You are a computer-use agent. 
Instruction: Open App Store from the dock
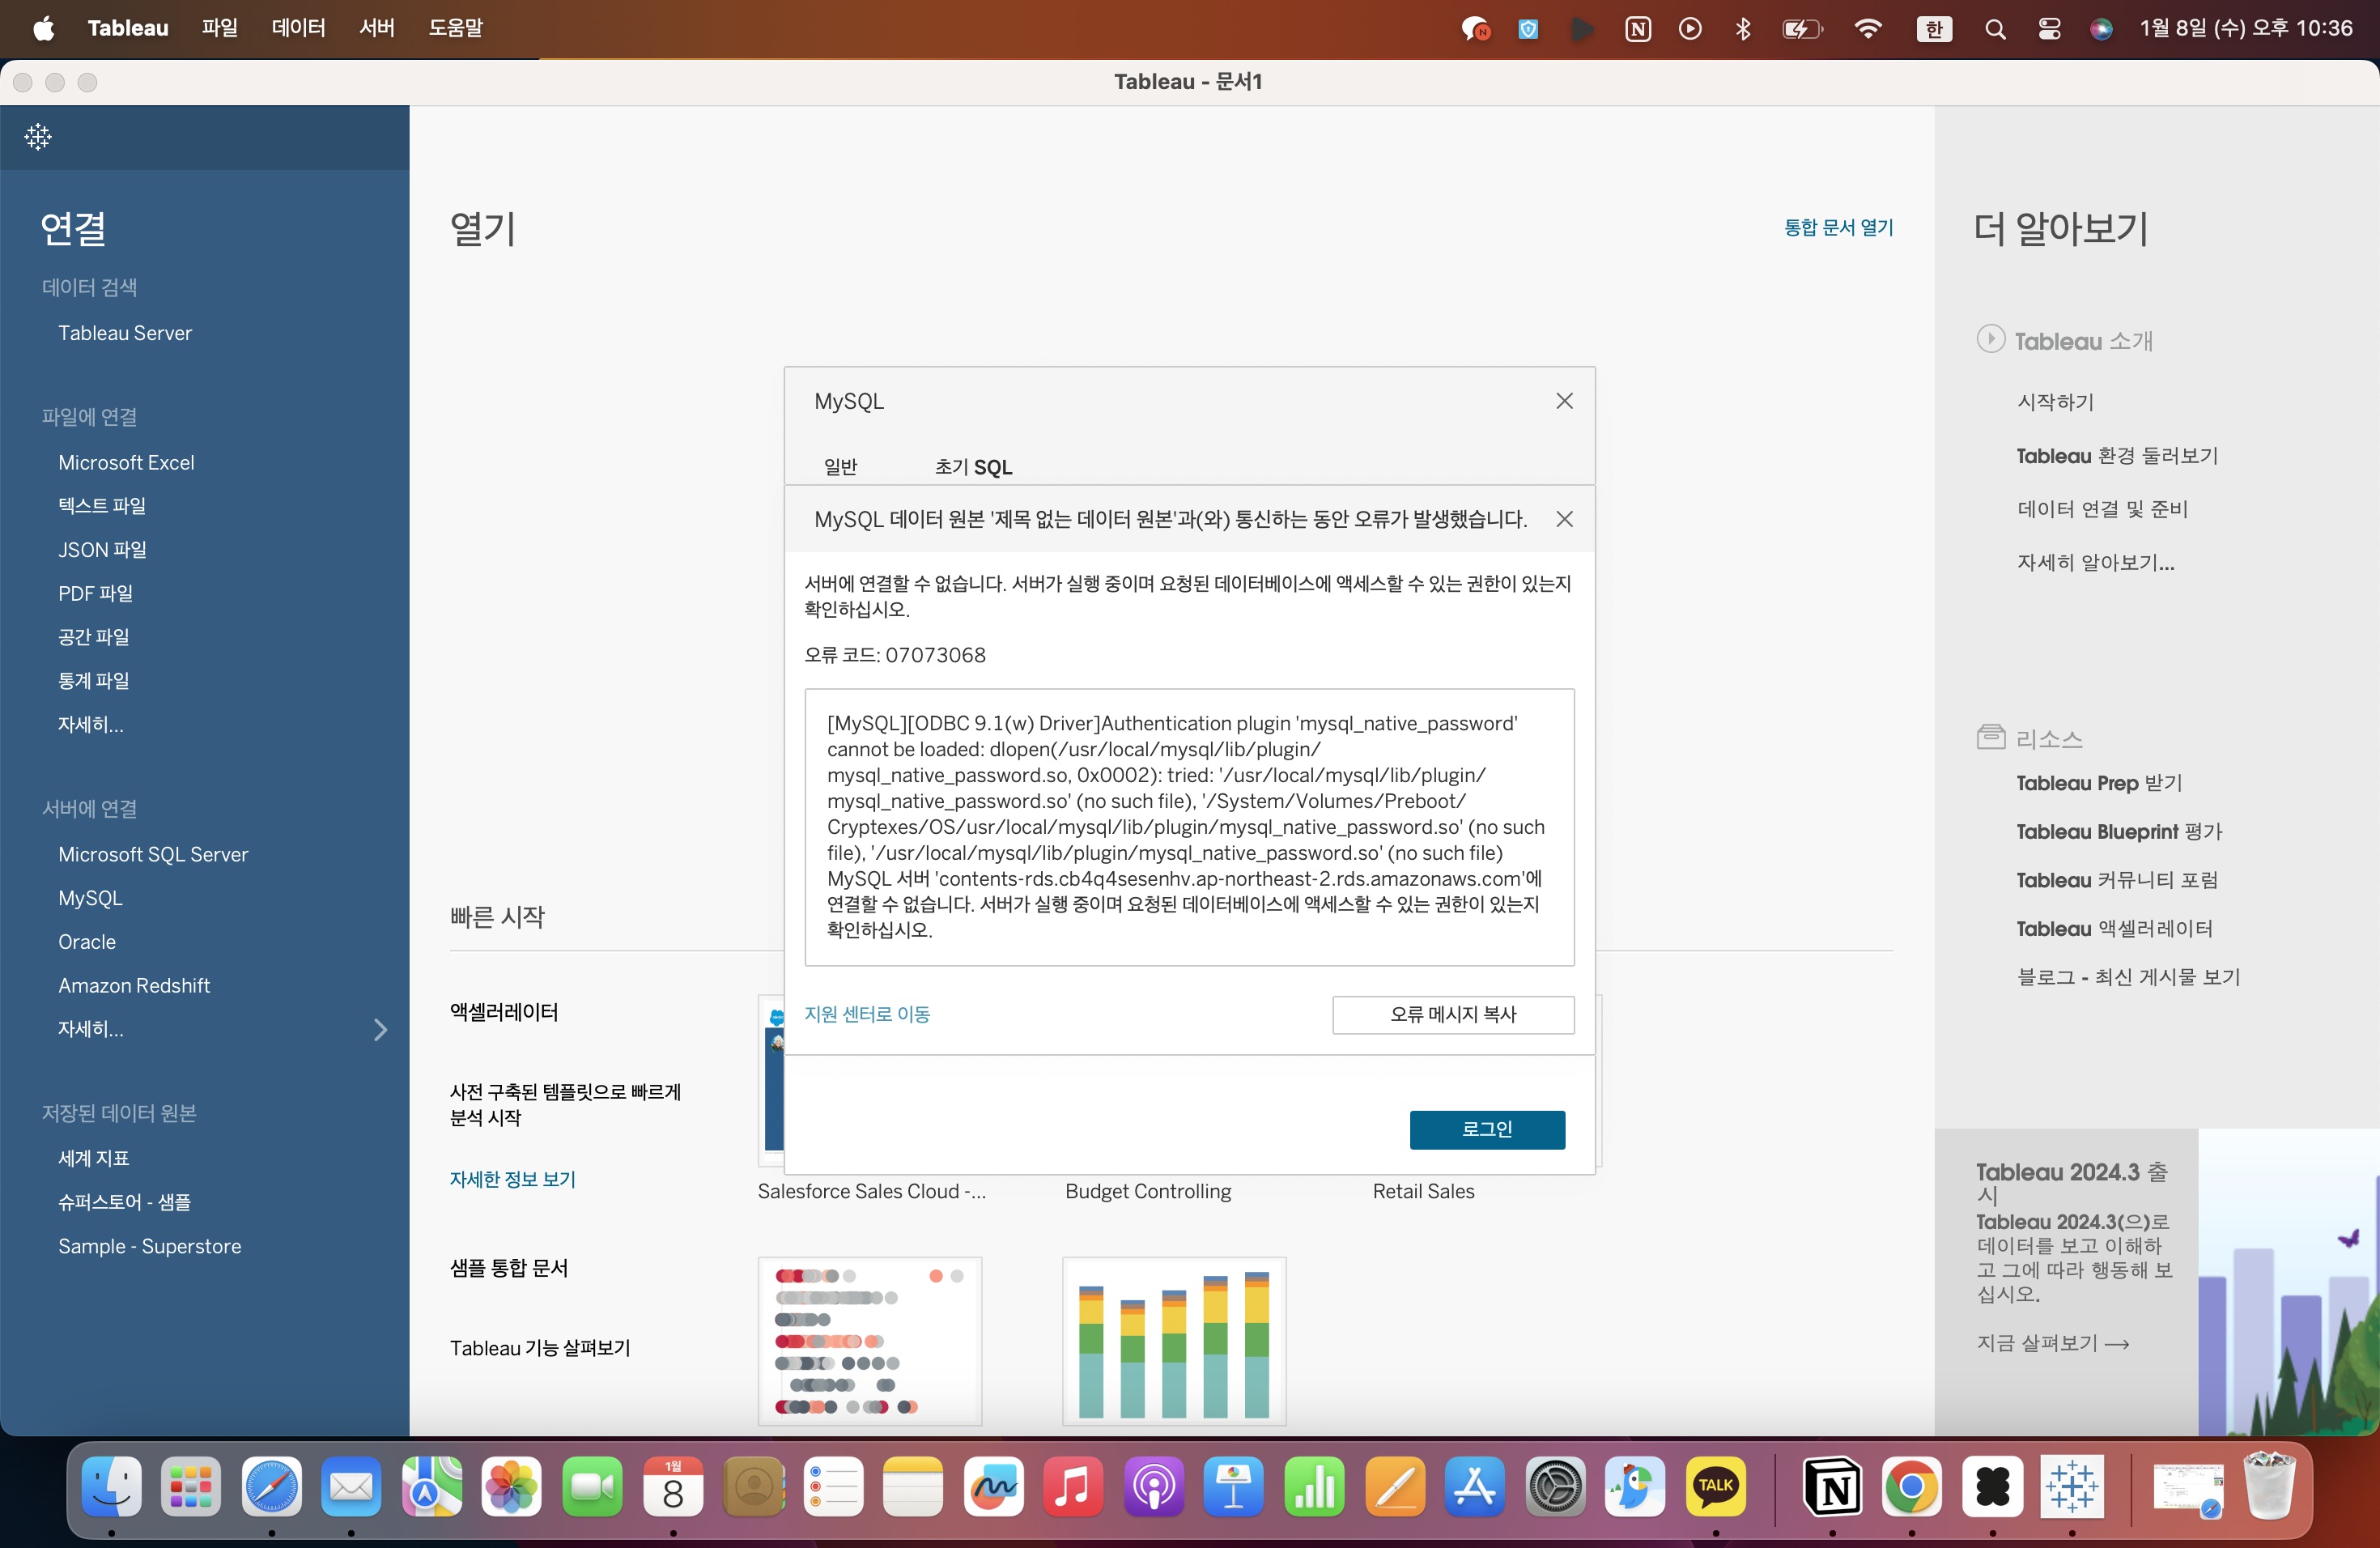(x=1474, y=1486)
